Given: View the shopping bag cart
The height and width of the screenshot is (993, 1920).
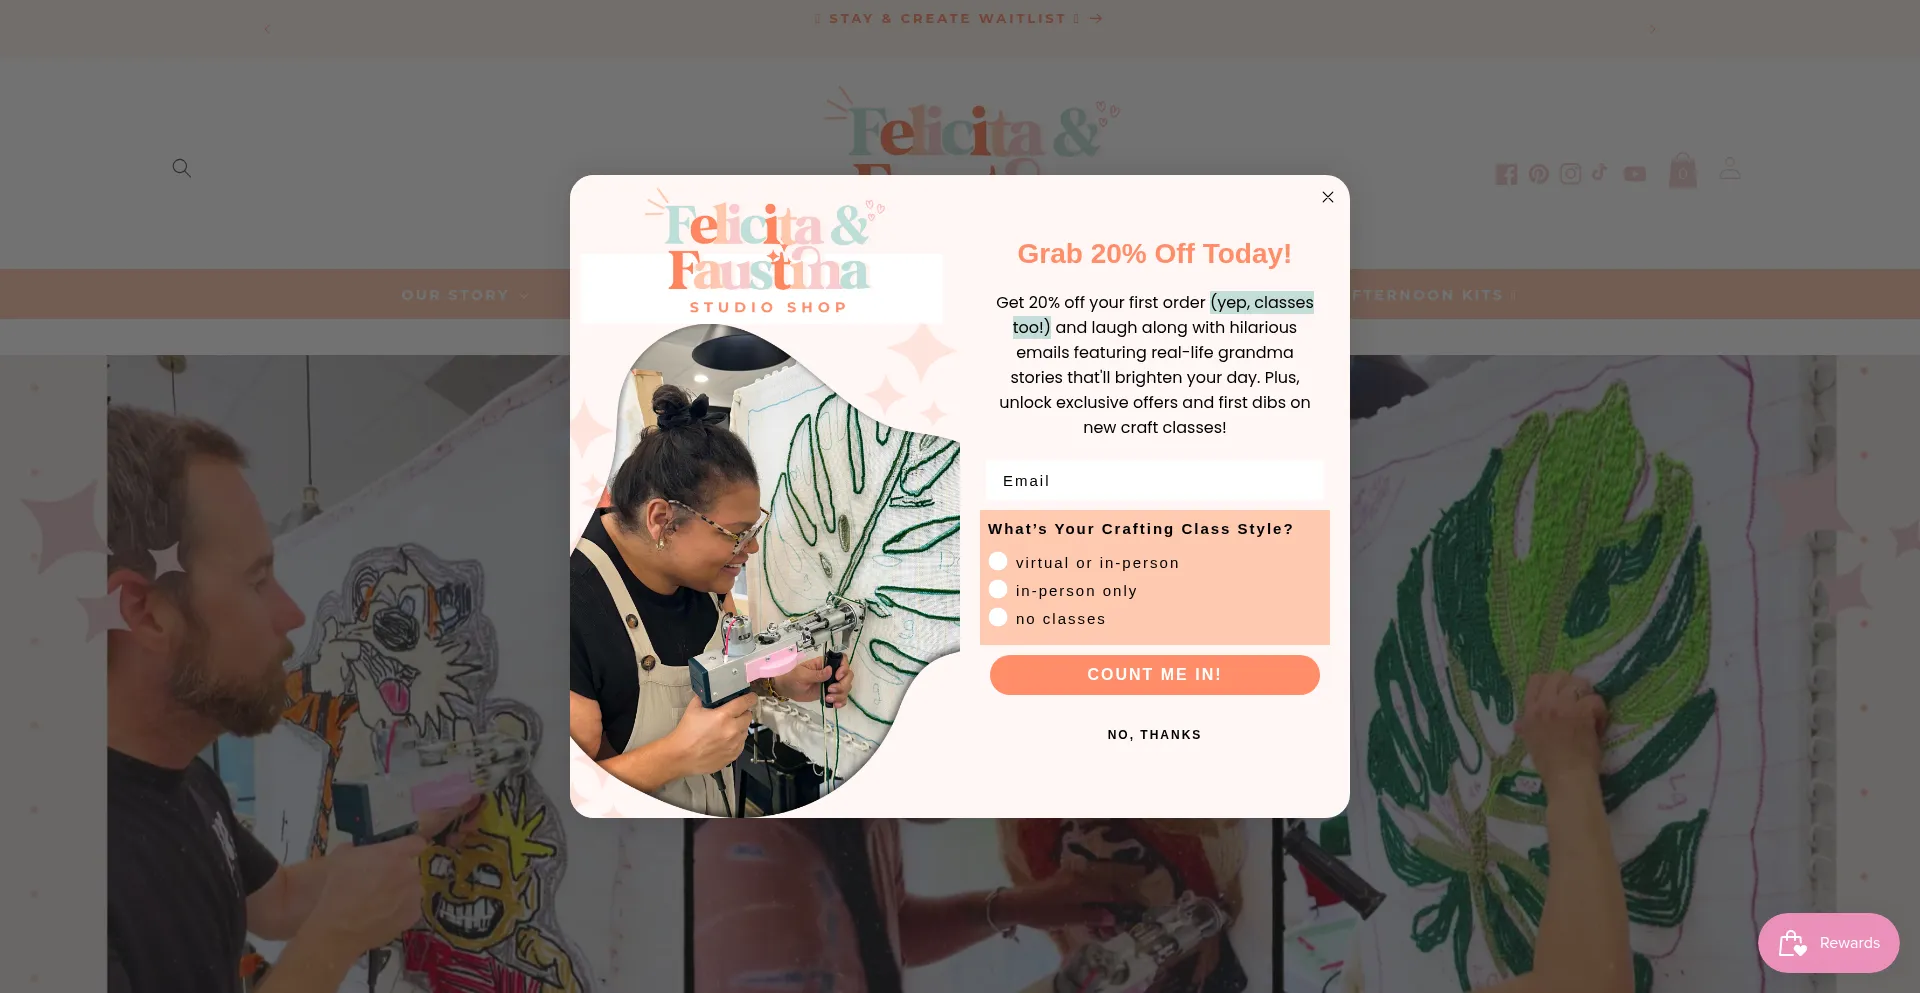Looking at the screenshot, I should pyautogui.click(x=1683, y=171).
